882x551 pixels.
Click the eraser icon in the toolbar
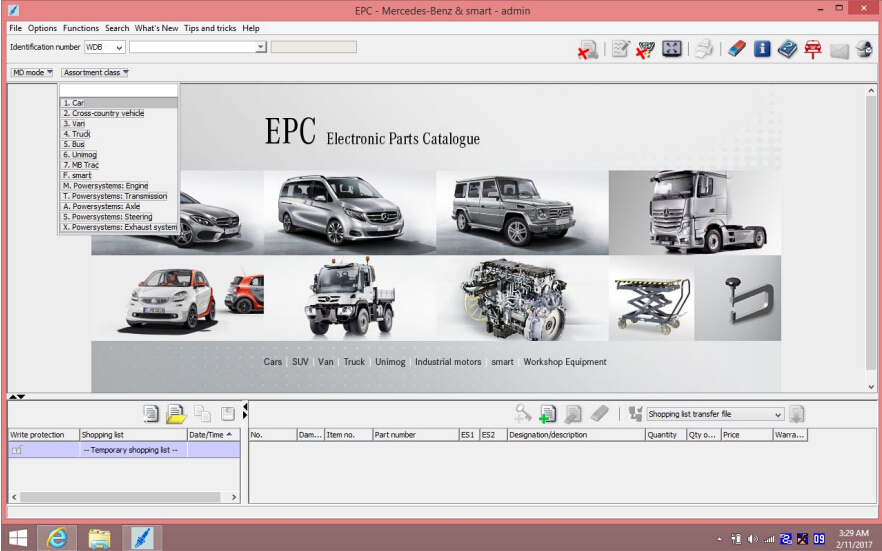[737, 49]
